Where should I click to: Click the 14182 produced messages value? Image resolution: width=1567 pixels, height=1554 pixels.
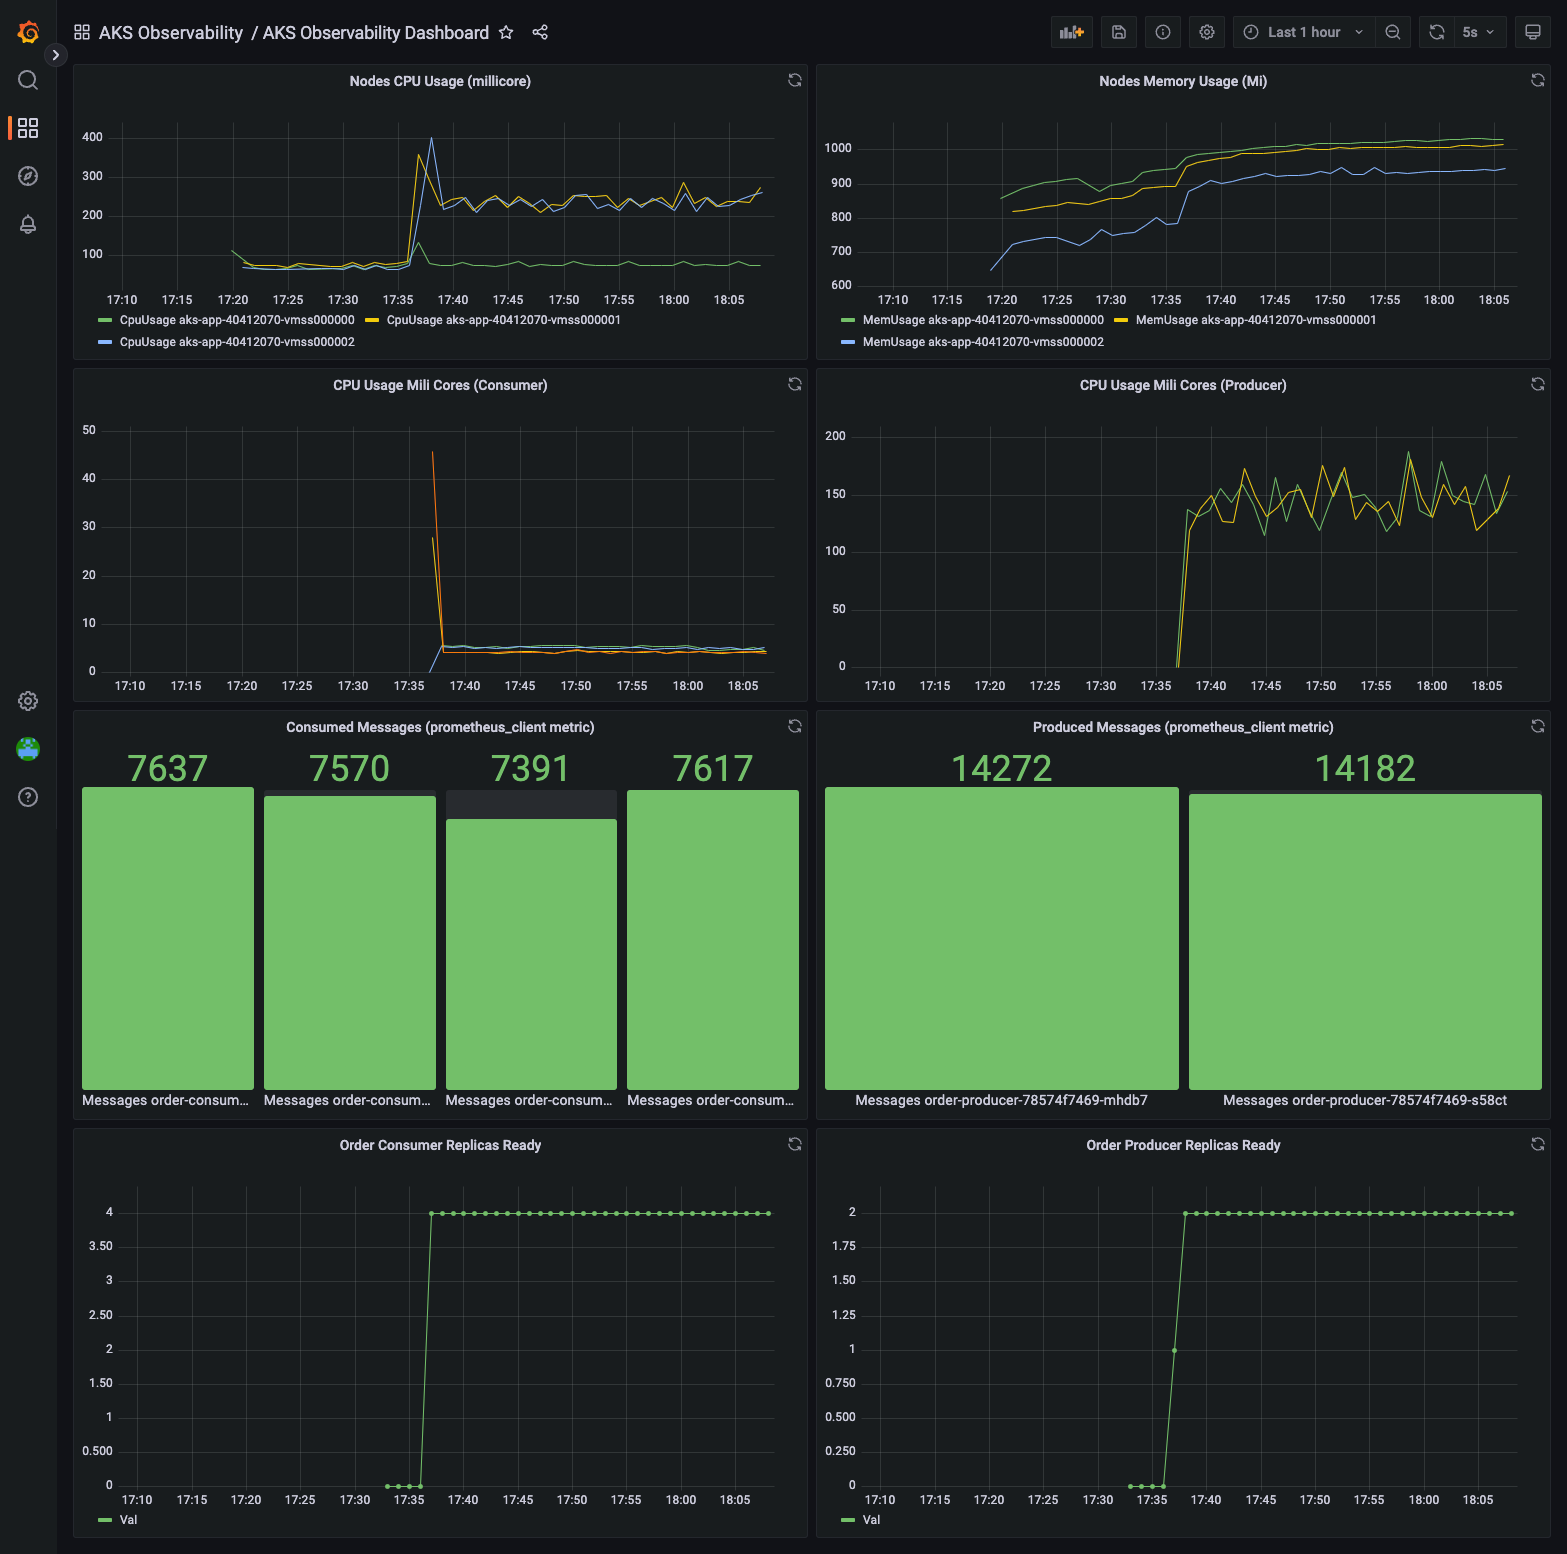1365,768
